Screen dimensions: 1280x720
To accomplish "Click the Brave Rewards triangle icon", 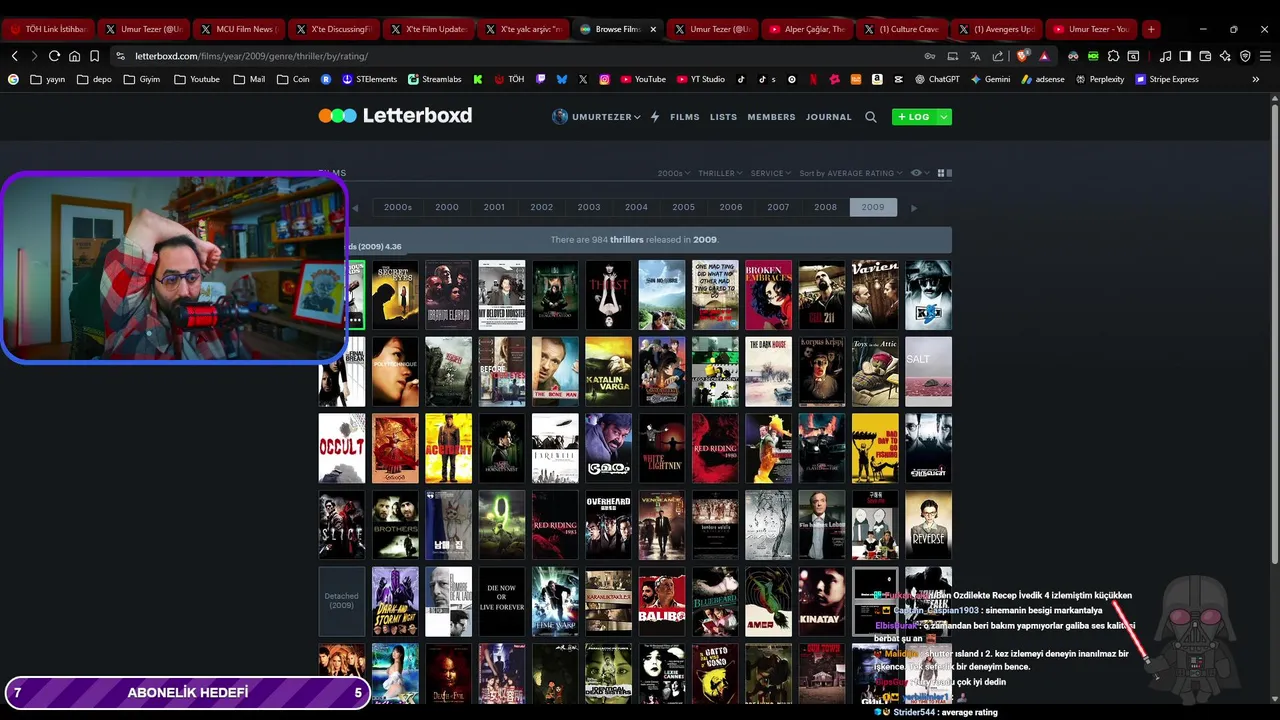I will pyautogui.click(x=1044, y=56).
